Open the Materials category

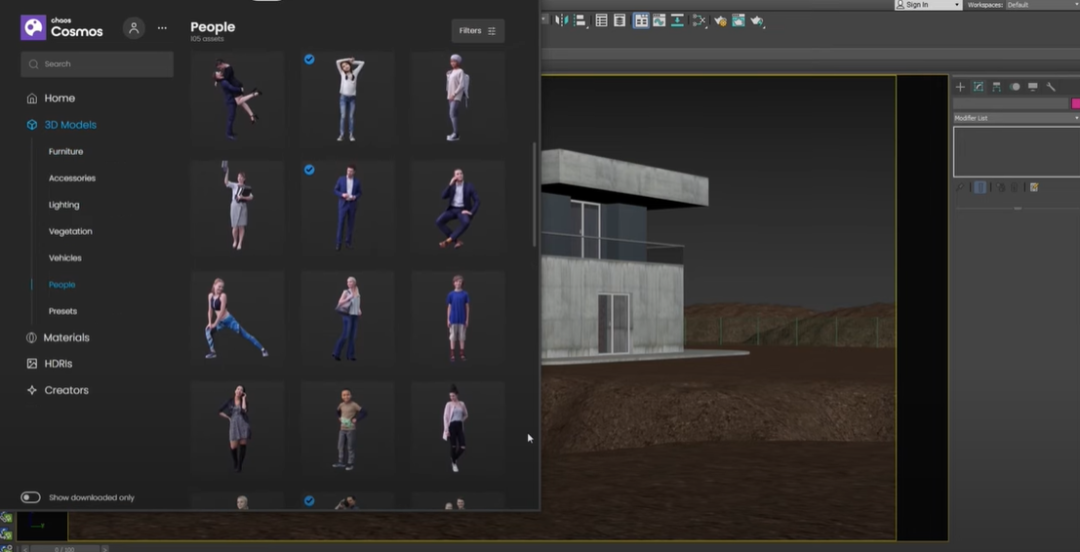pyautogui.click(x=66, y=338)
